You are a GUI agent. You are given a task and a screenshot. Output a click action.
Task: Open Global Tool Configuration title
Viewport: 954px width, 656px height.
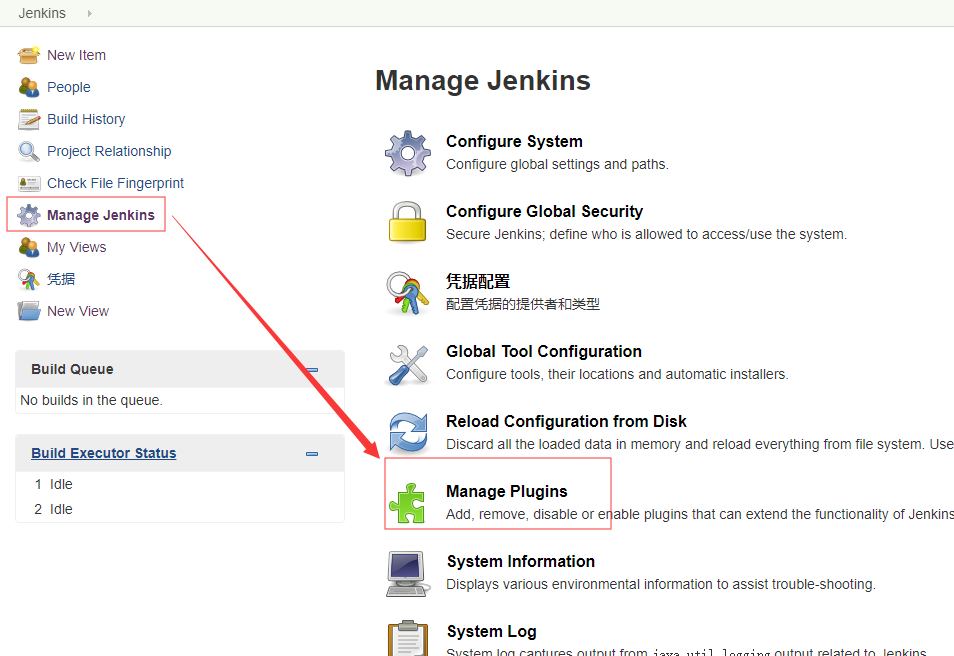pyautogui.click(x=544, y=352)
